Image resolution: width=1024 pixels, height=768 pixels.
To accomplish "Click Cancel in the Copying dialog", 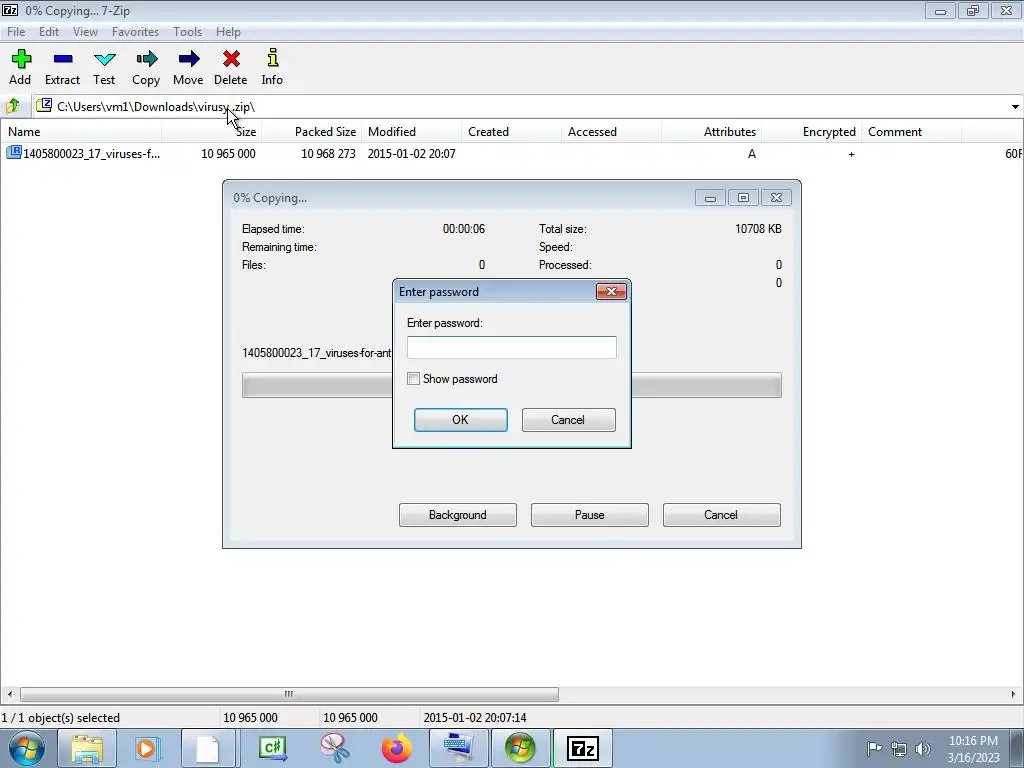I will coord(721,515).
